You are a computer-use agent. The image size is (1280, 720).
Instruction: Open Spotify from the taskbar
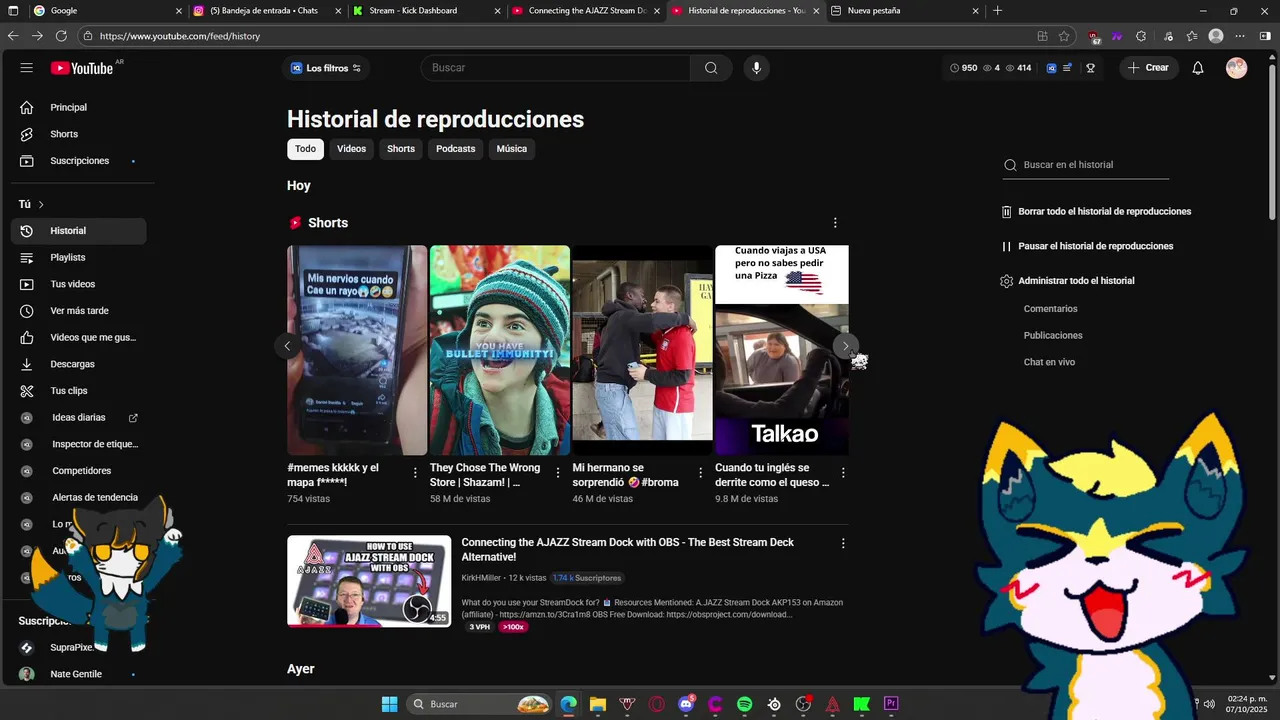[745, 704]
